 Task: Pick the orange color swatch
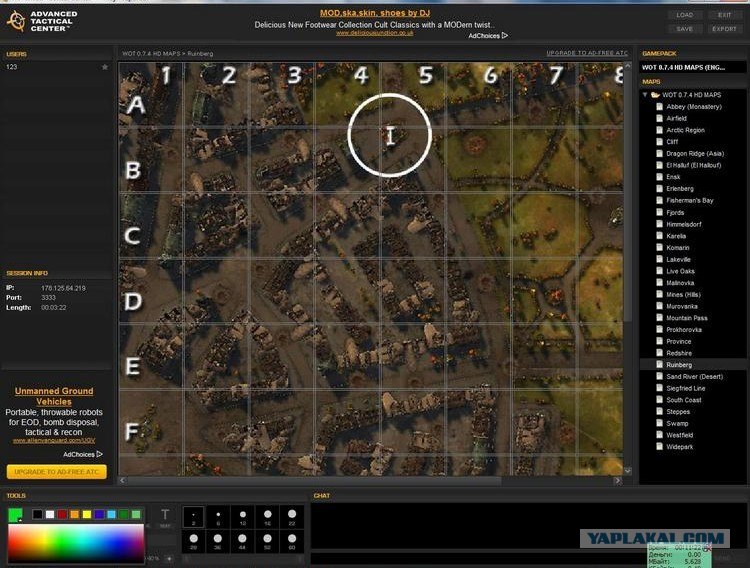click(75, 514)
